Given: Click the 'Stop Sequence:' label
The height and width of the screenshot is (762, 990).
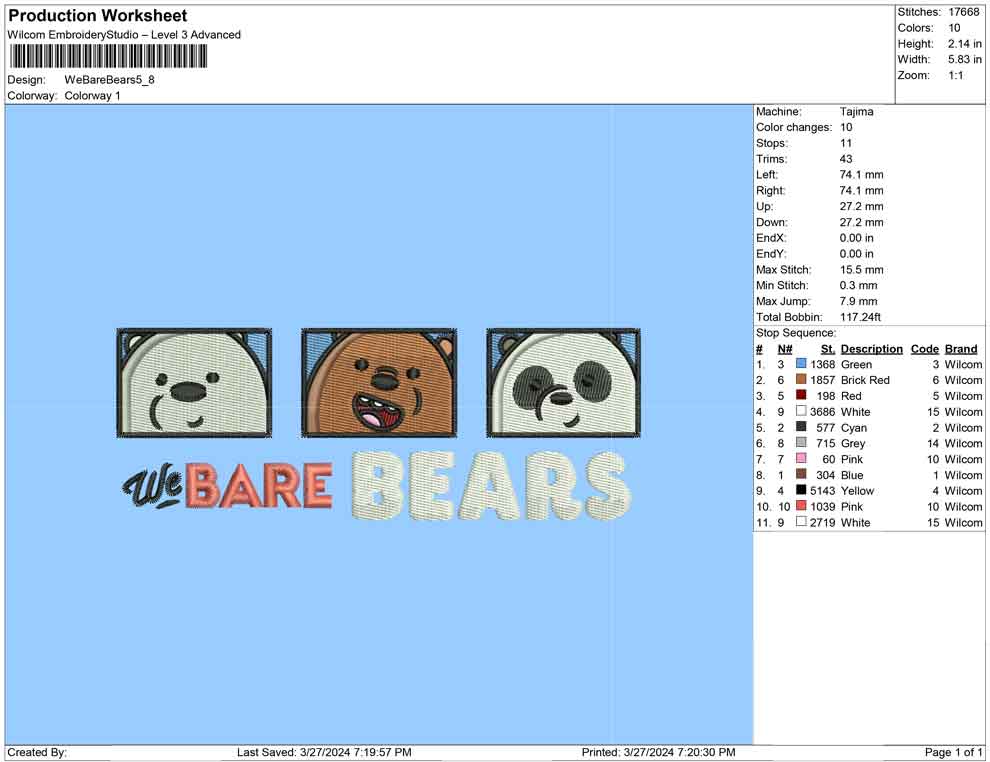Looking at the screenshot, I should (x=796, y=333).
